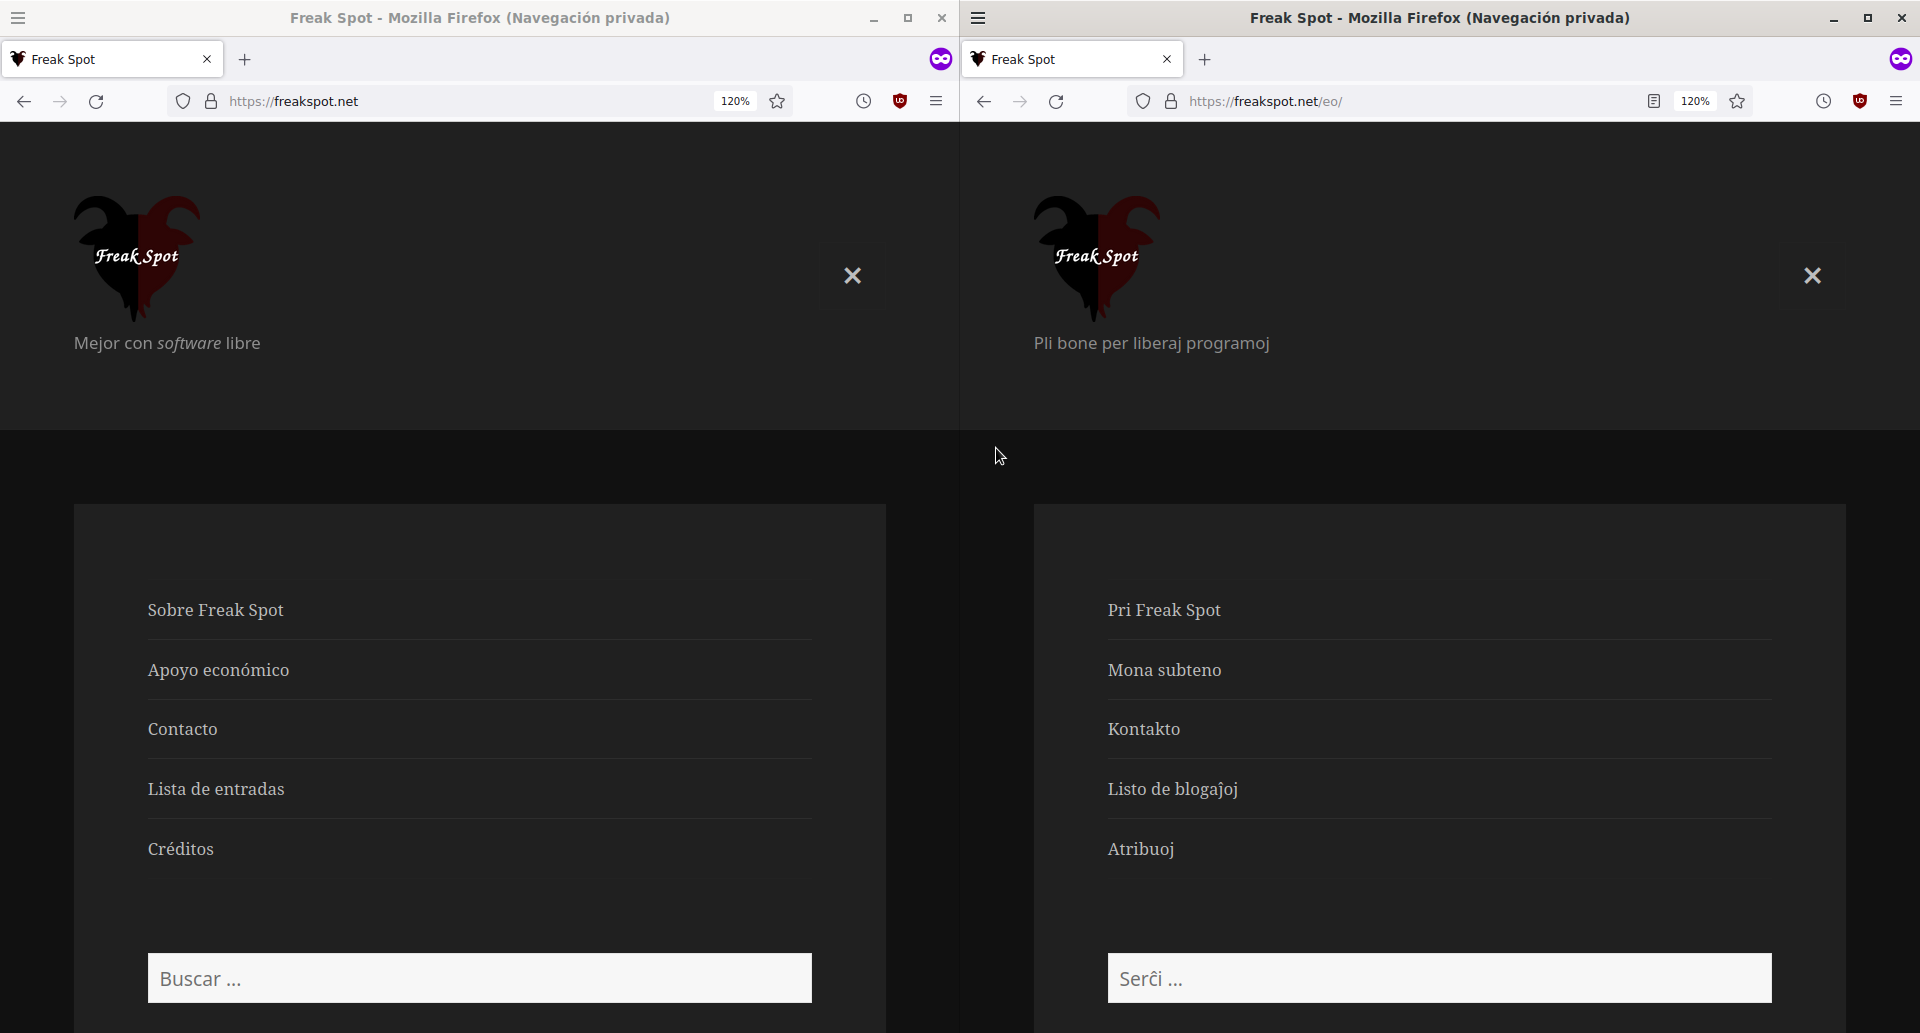Open a new tab in left Firefox window
Viewport: 1920px width, 1033px height.
(244, 59)
